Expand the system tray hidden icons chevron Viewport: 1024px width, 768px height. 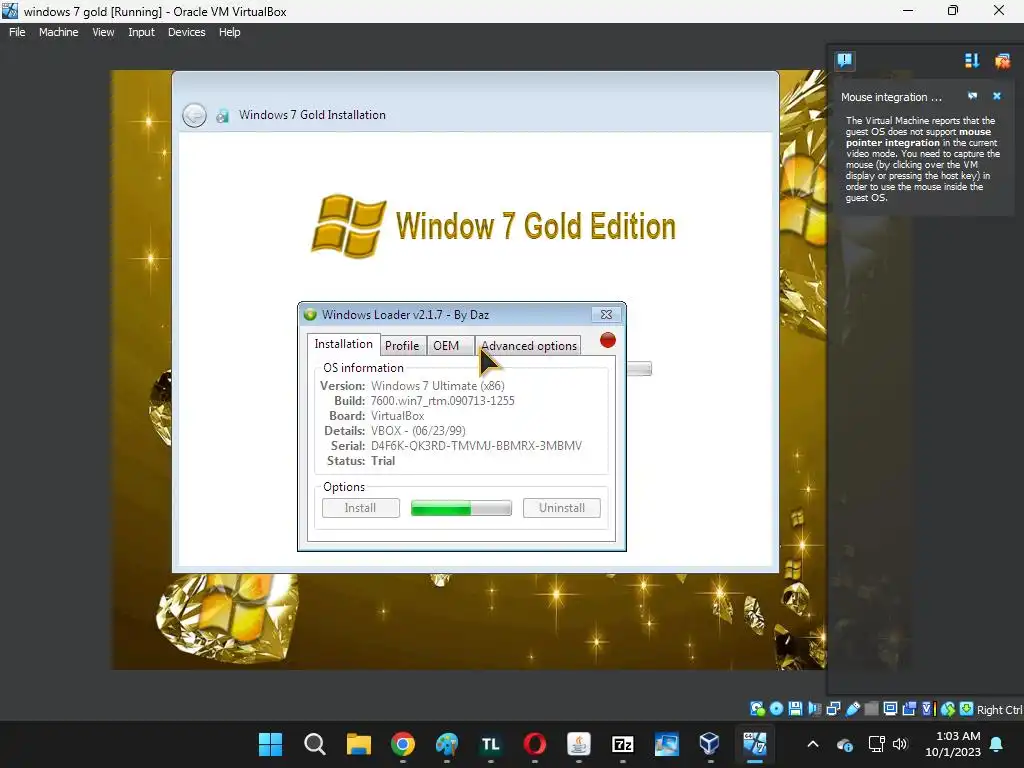click(813, 744)
